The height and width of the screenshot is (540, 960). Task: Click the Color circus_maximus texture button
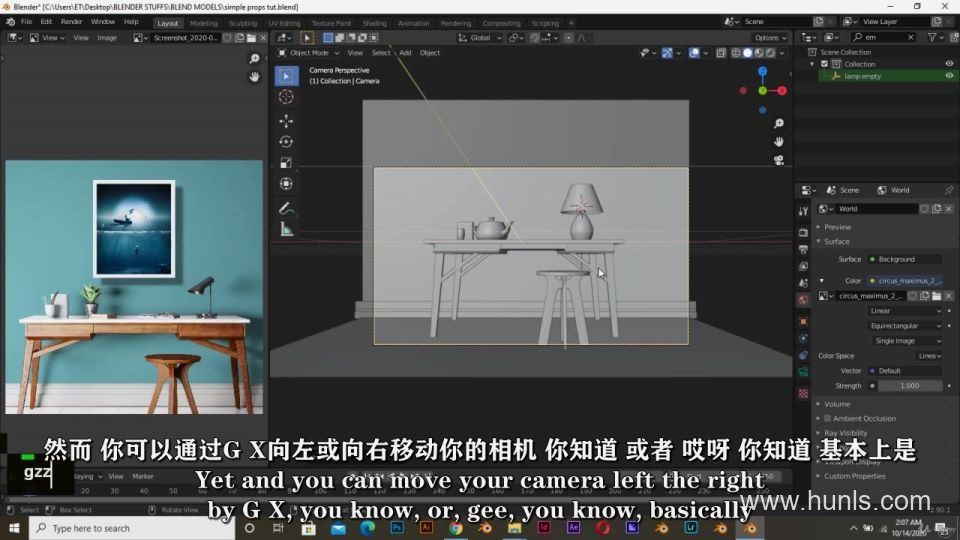(x=905, y=281)
